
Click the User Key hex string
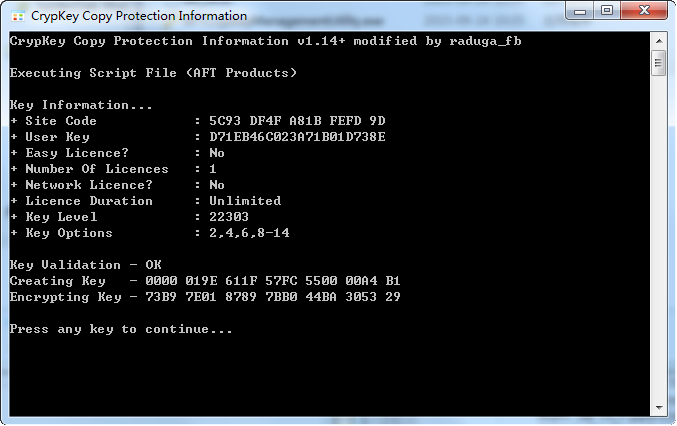tap(297, 137)
